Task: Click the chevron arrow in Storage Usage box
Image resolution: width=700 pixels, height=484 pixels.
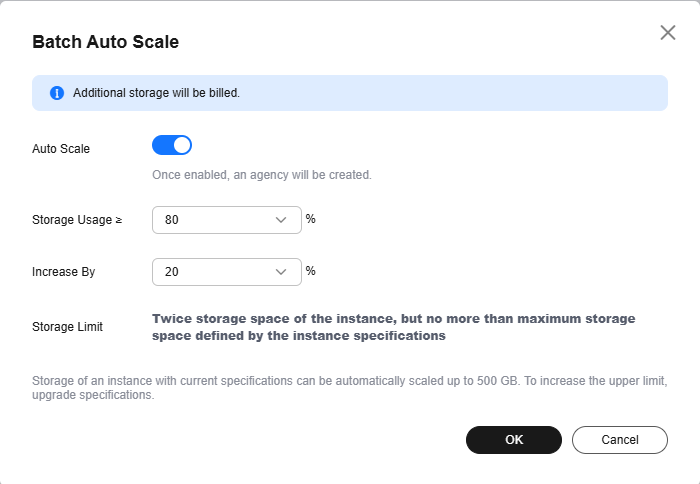Action: click(x=281, y=220)
